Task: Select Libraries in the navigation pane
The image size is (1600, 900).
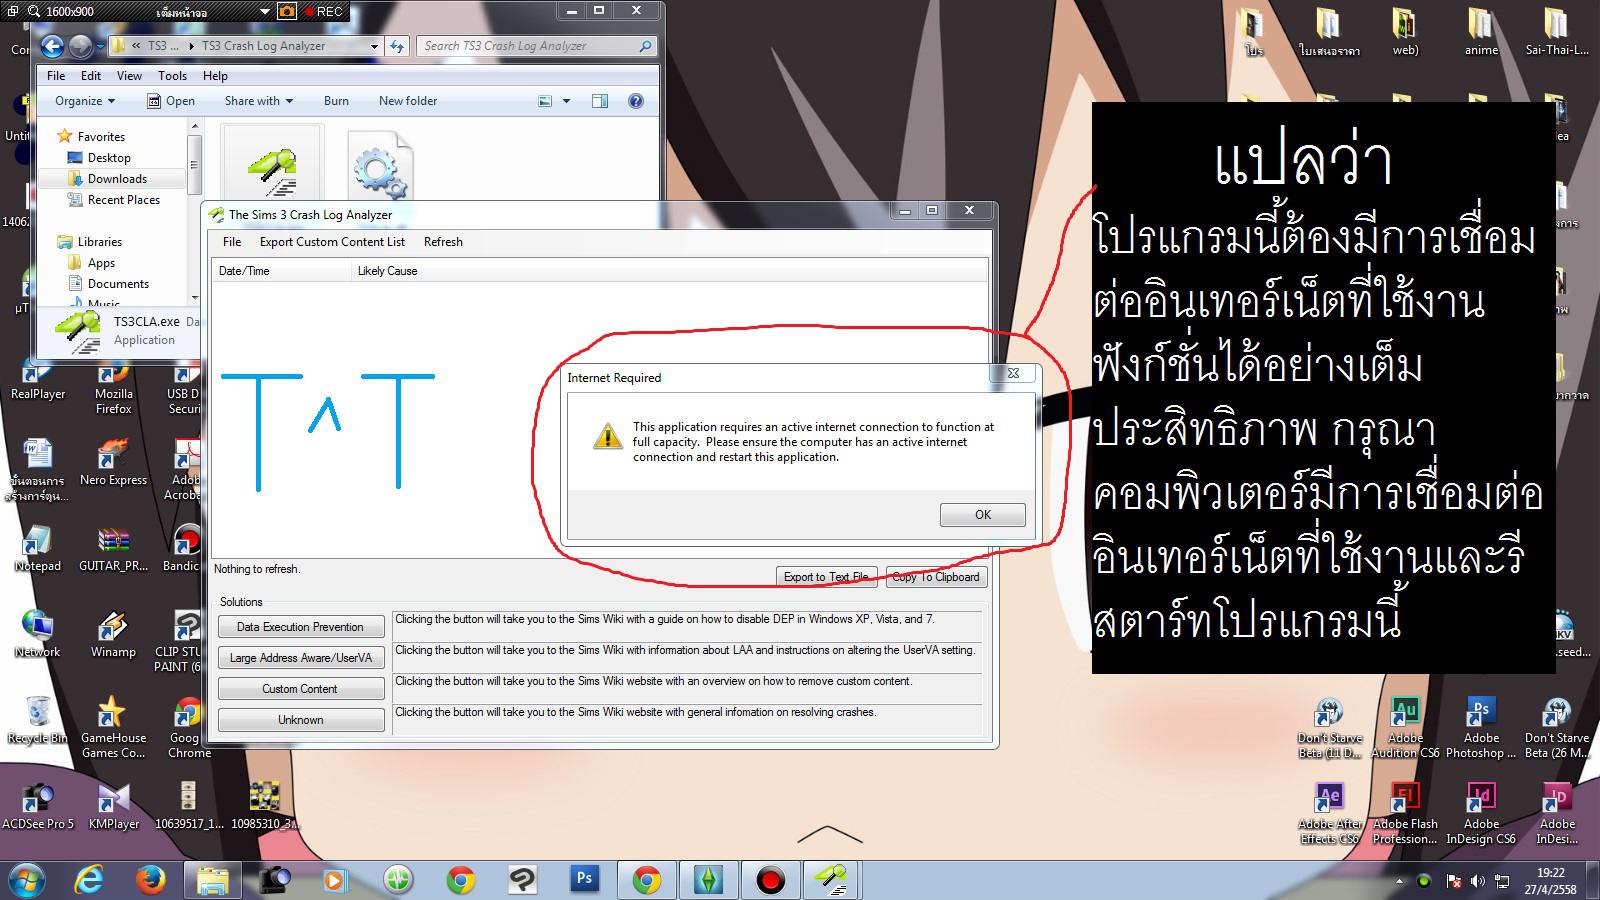Action: (100, 242)
